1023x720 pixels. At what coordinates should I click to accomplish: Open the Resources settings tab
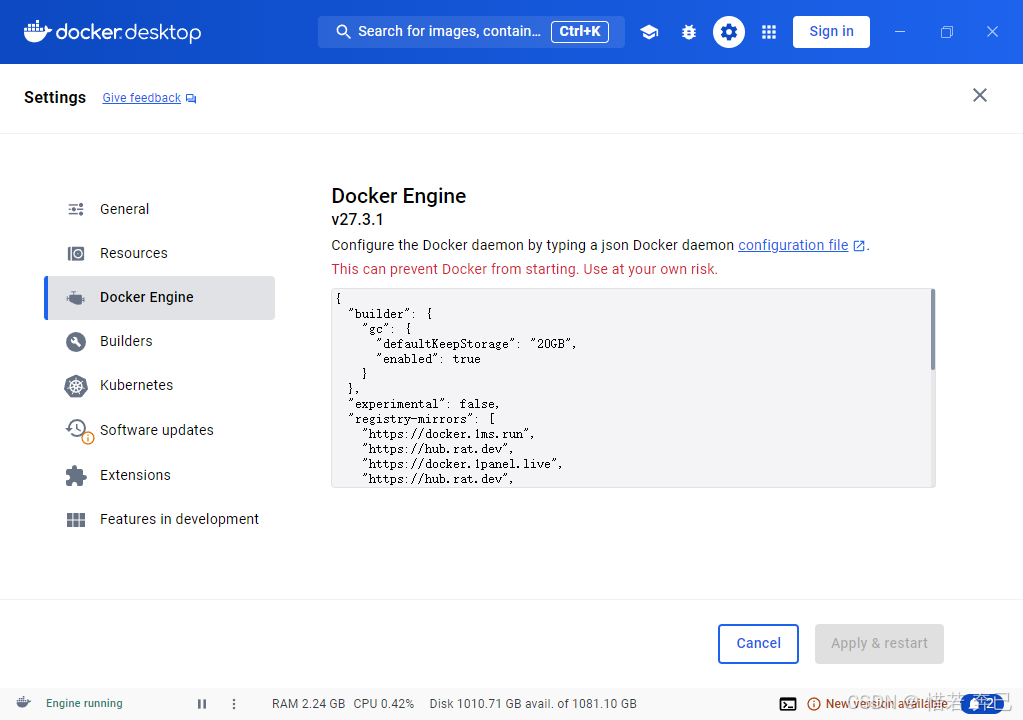pos(160,253)
